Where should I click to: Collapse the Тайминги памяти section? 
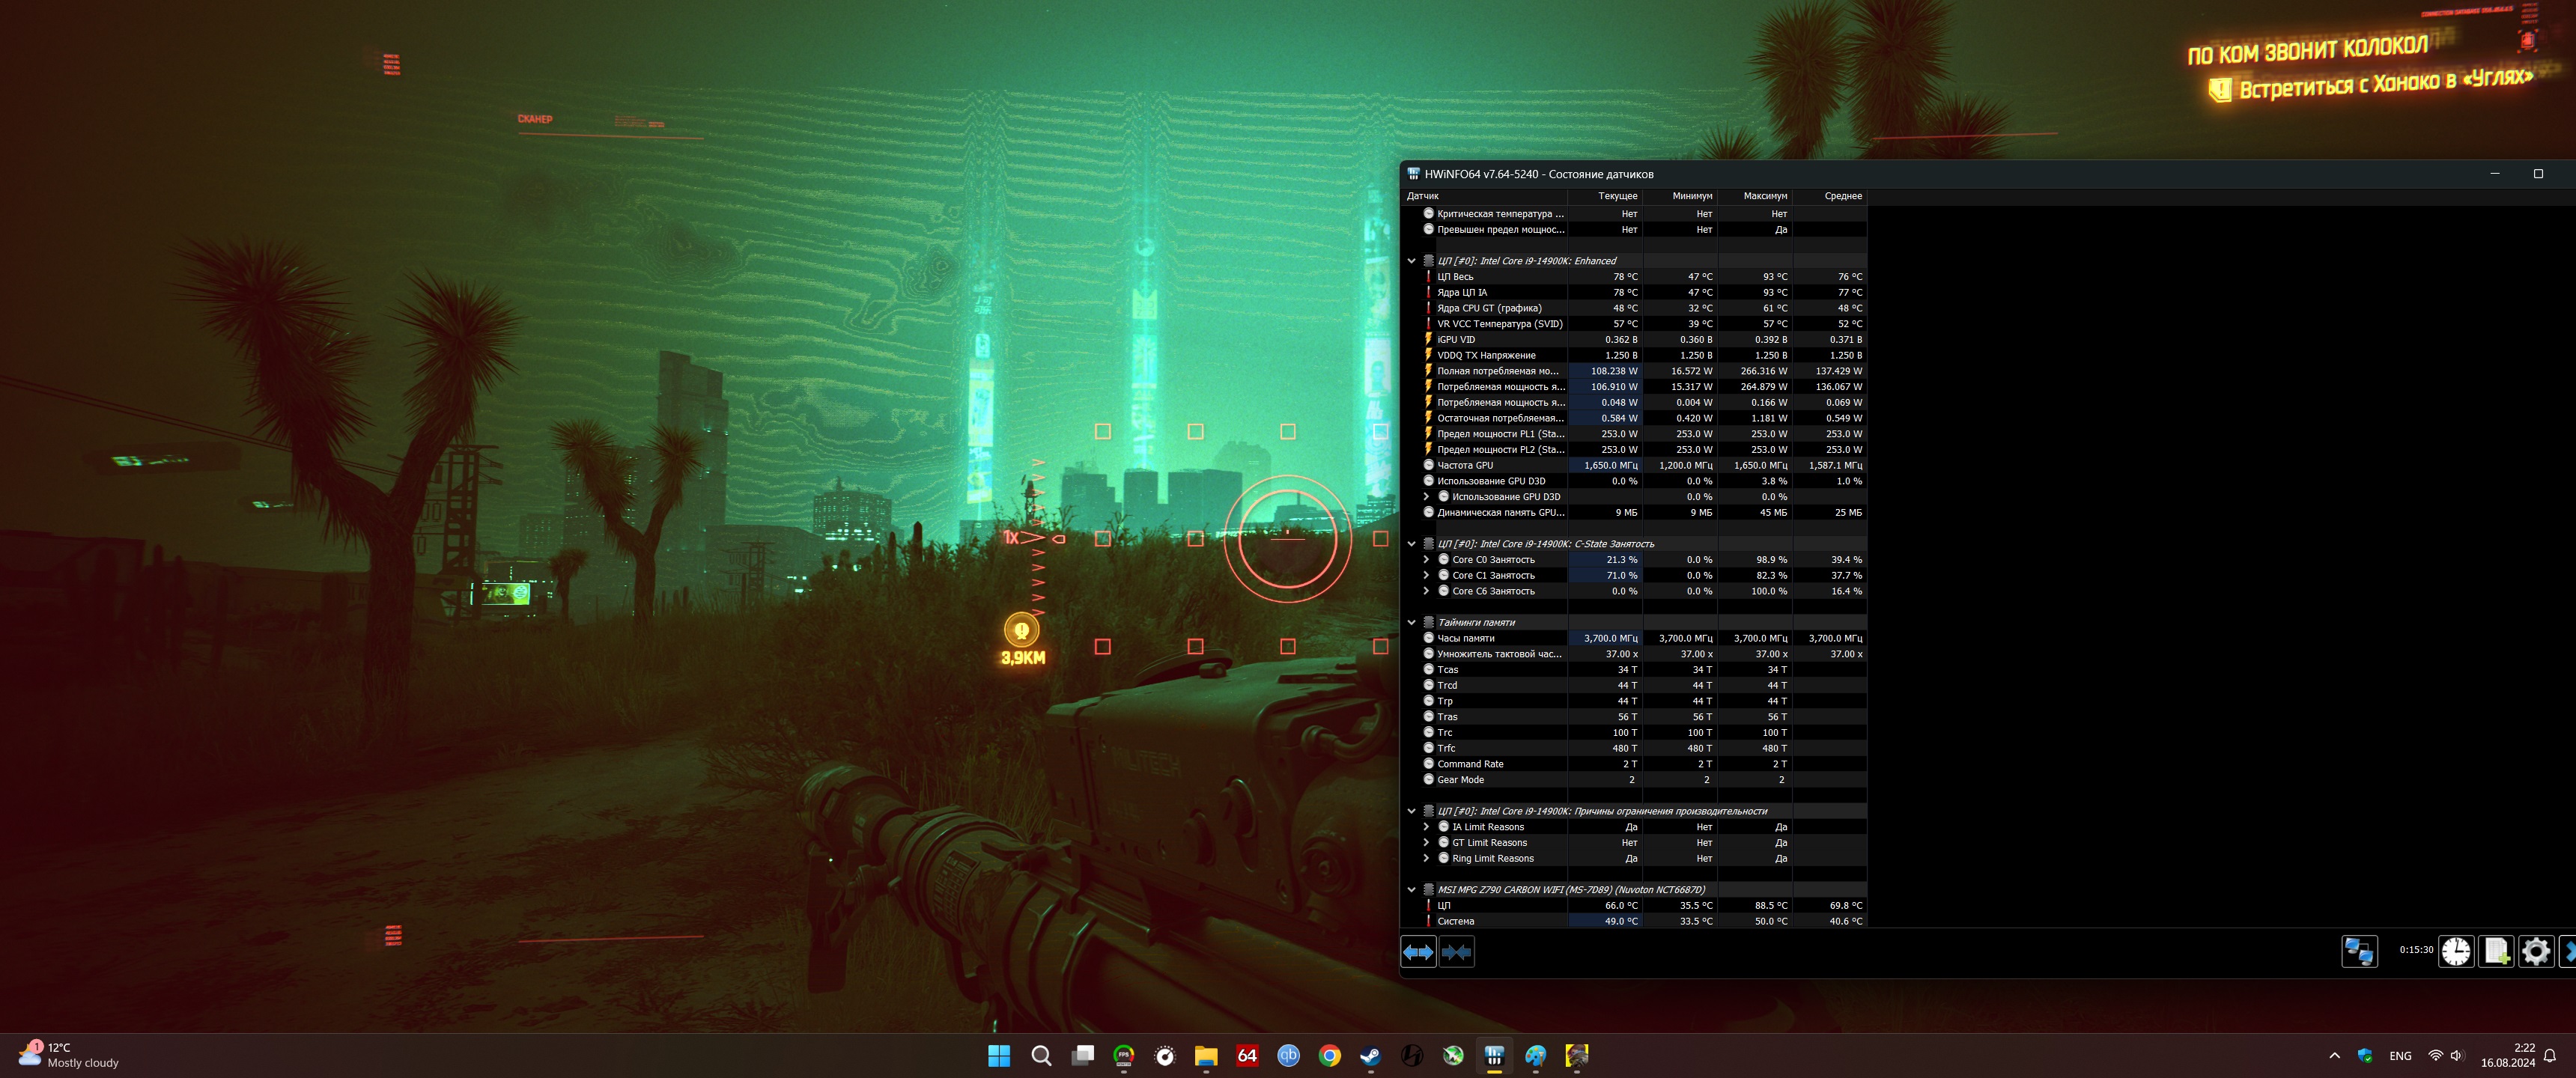[x=1412, y=622]
